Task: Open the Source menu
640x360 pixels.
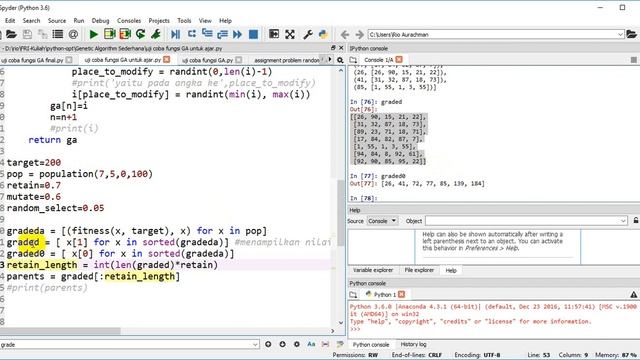Action: pos(57,20)
